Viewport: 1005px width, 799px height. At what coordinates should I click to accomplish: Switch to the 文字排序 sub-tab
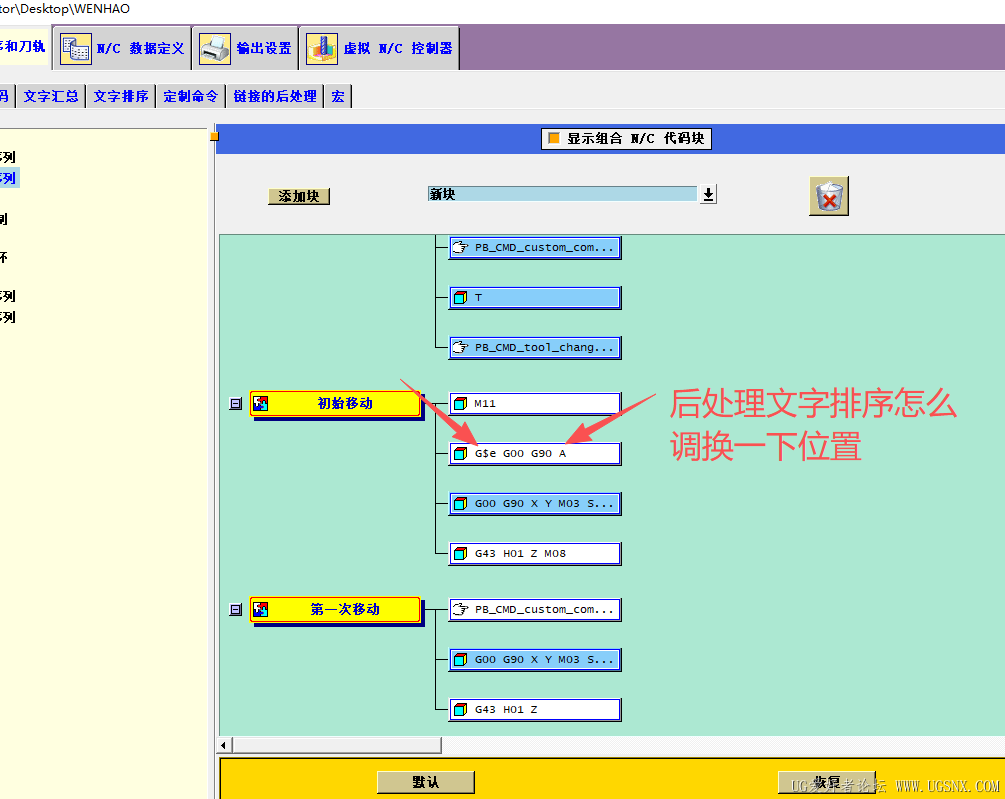pyautogui.click(x=121, y=96)
